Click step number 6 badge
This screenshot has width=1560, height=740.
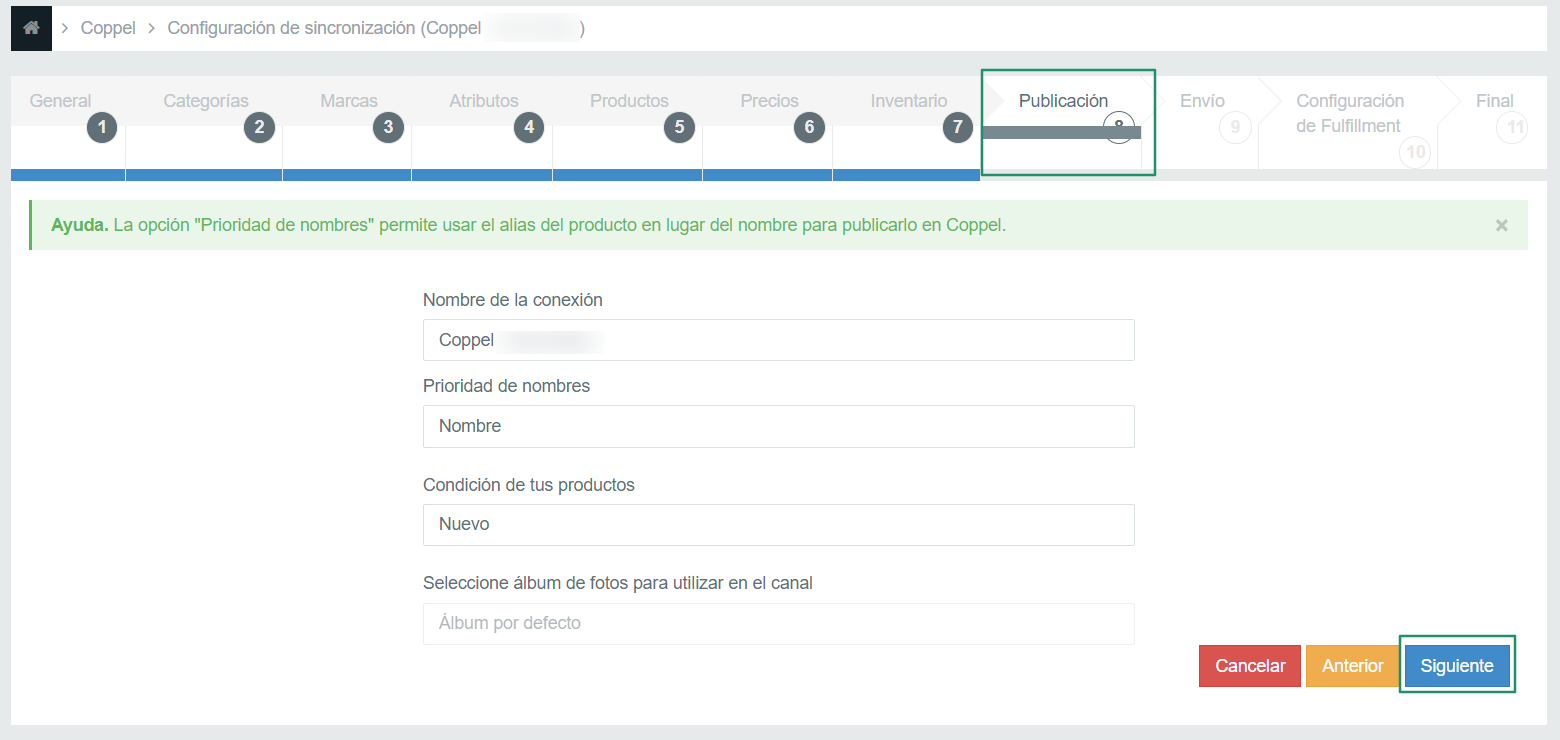[x=809, y=127]
